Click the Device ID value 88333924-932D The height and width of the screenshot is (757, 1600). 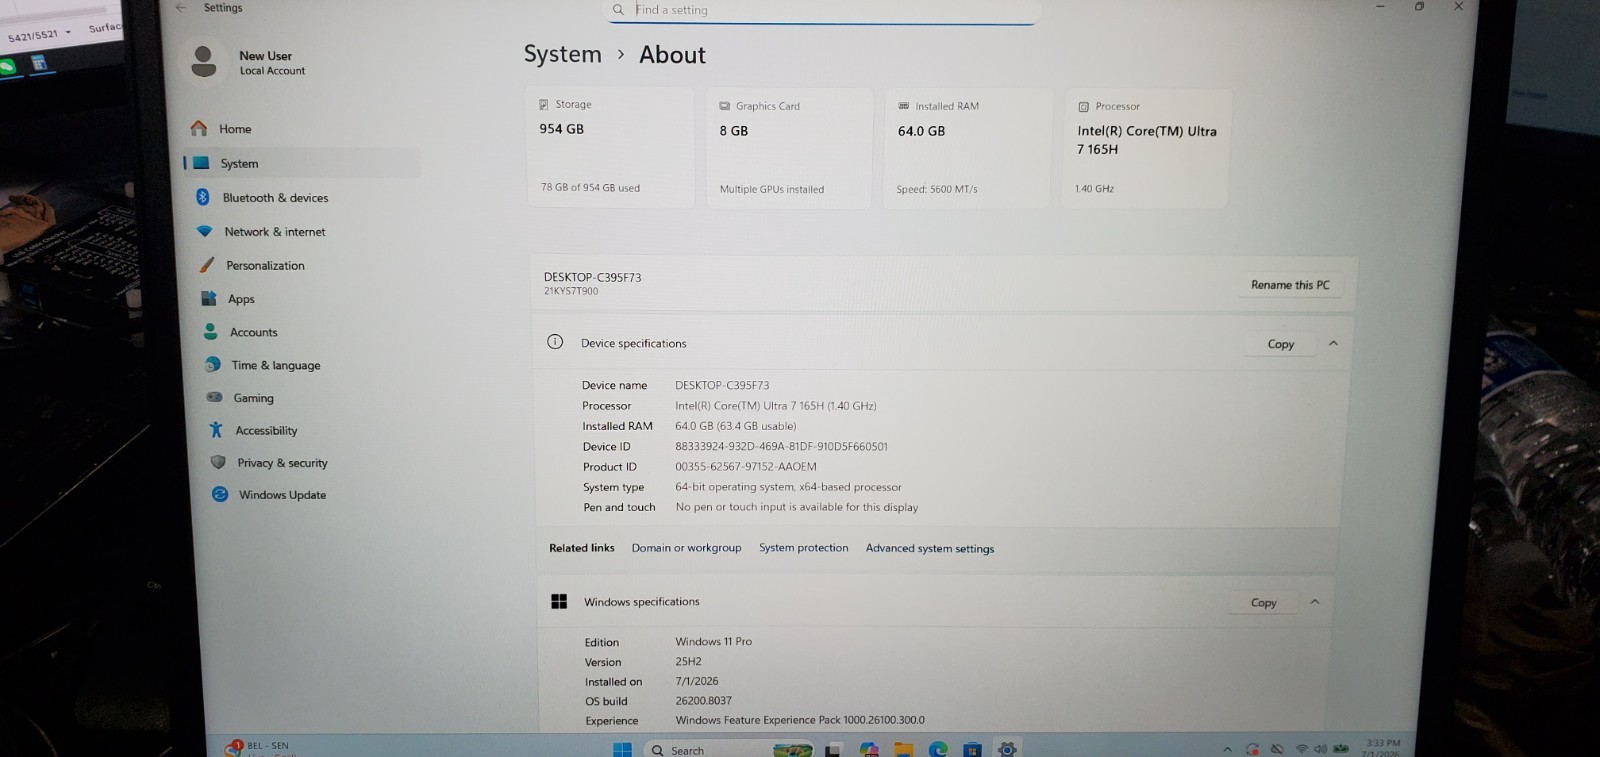(781, 446)
